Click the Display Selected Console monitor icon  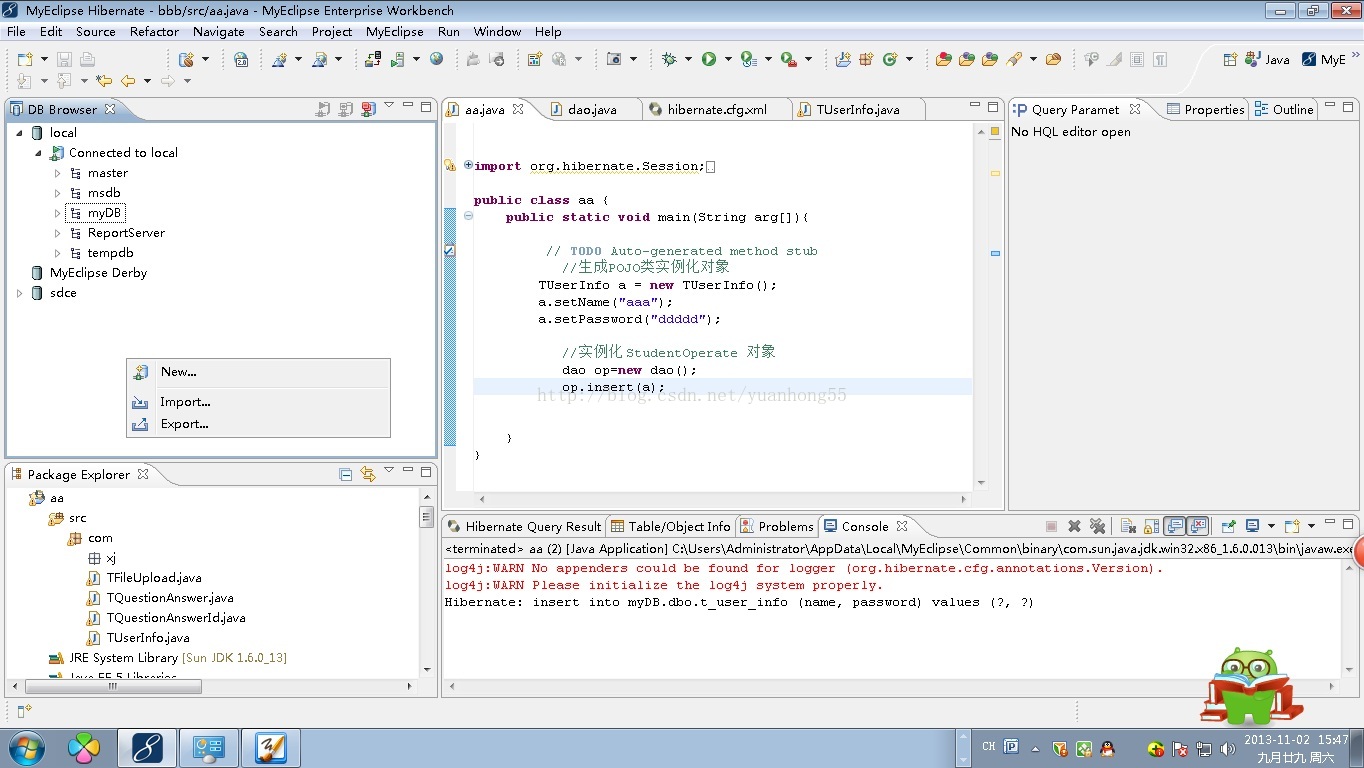click(x=1252, y=526)
